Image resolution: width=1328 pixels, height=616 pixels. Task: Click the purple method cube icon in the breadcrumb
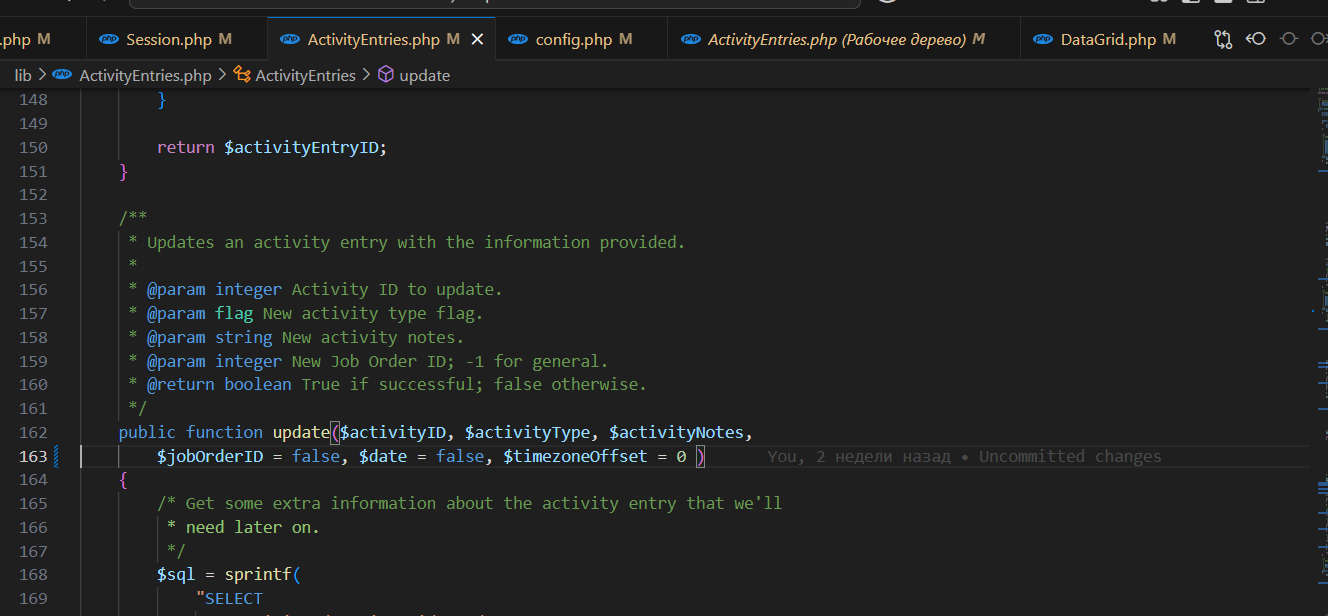(385, 75)
